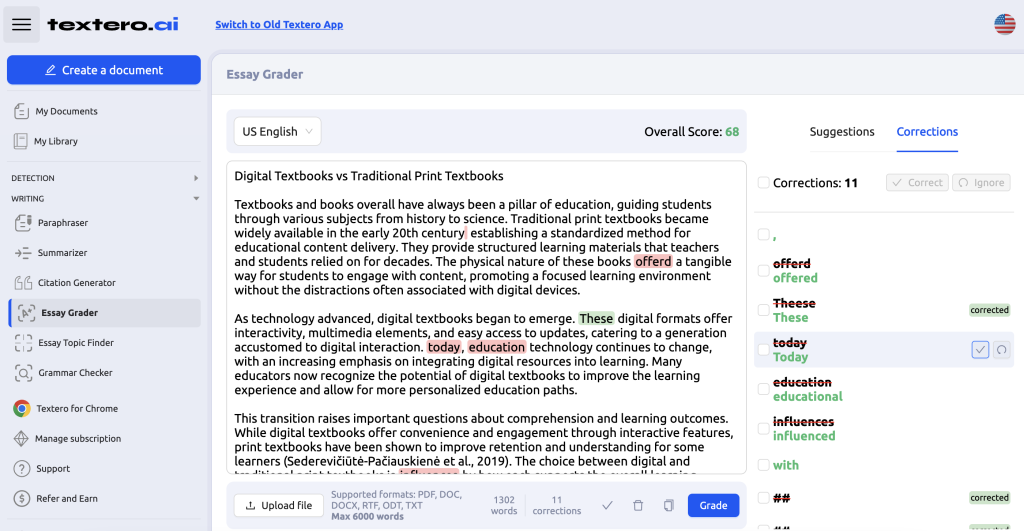Click the Support question mark icon
This screenshot has width=1024, height=531.
(x=22, y=468)
